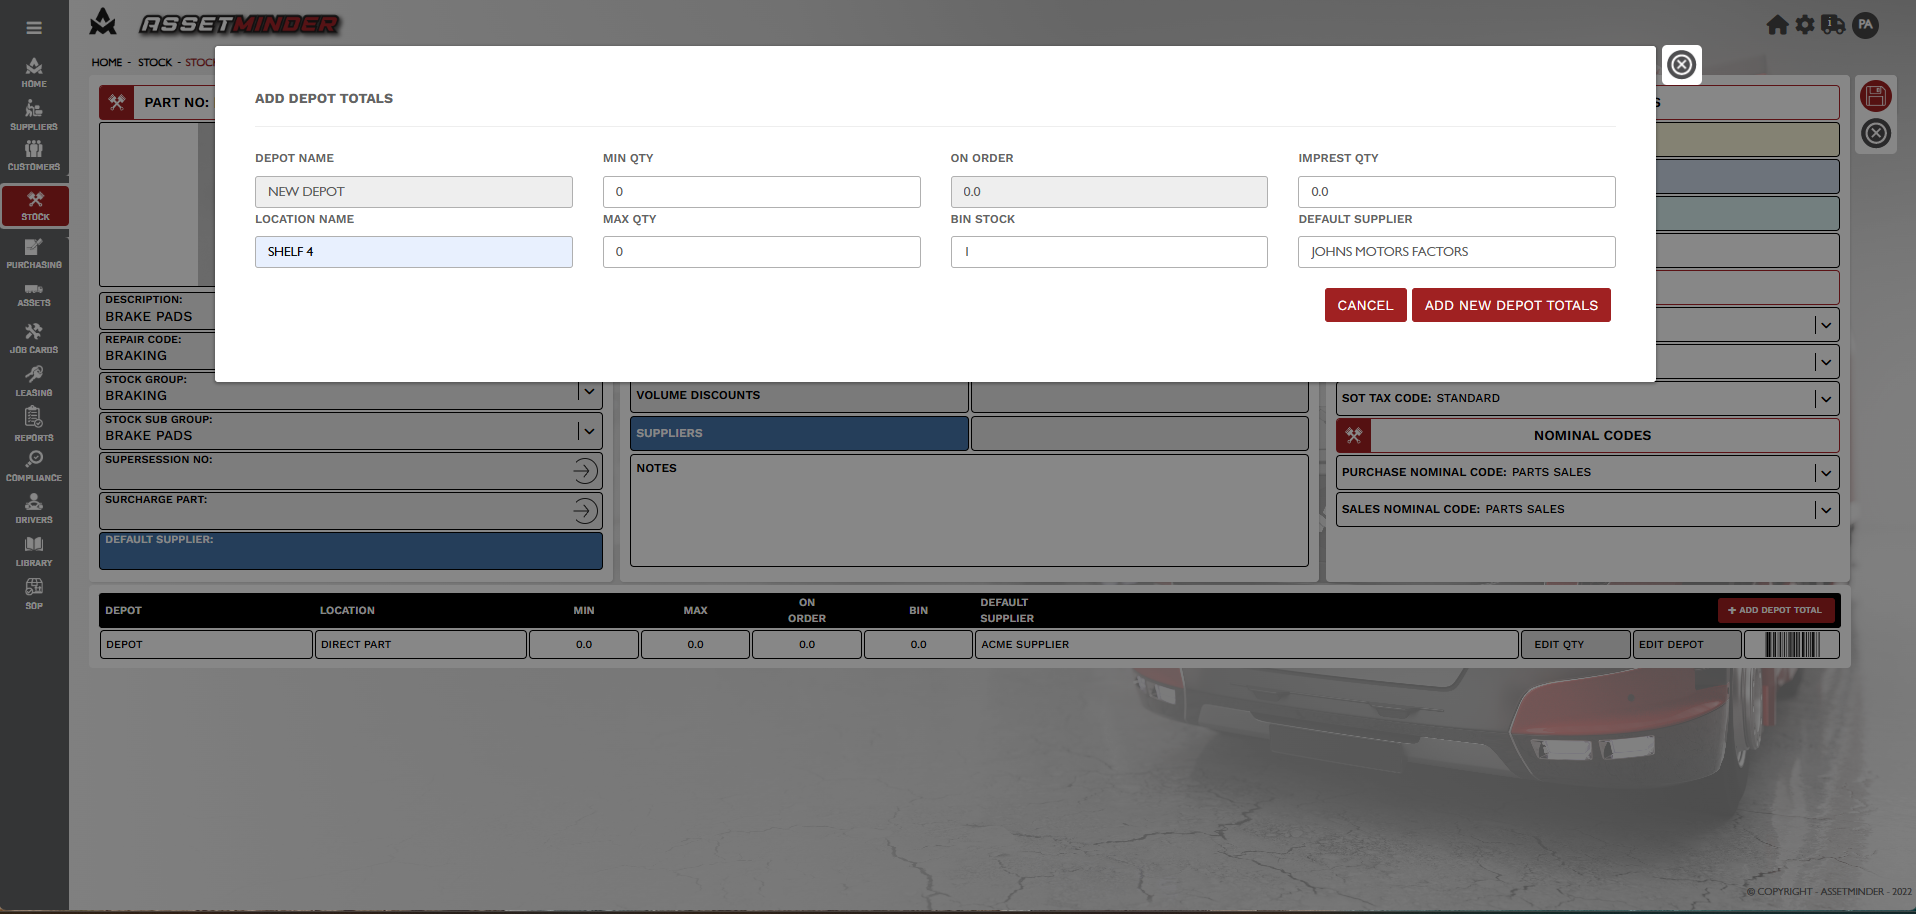
Task: Click Add New Depot Totals button
Action: click(x=1510, y=306)
